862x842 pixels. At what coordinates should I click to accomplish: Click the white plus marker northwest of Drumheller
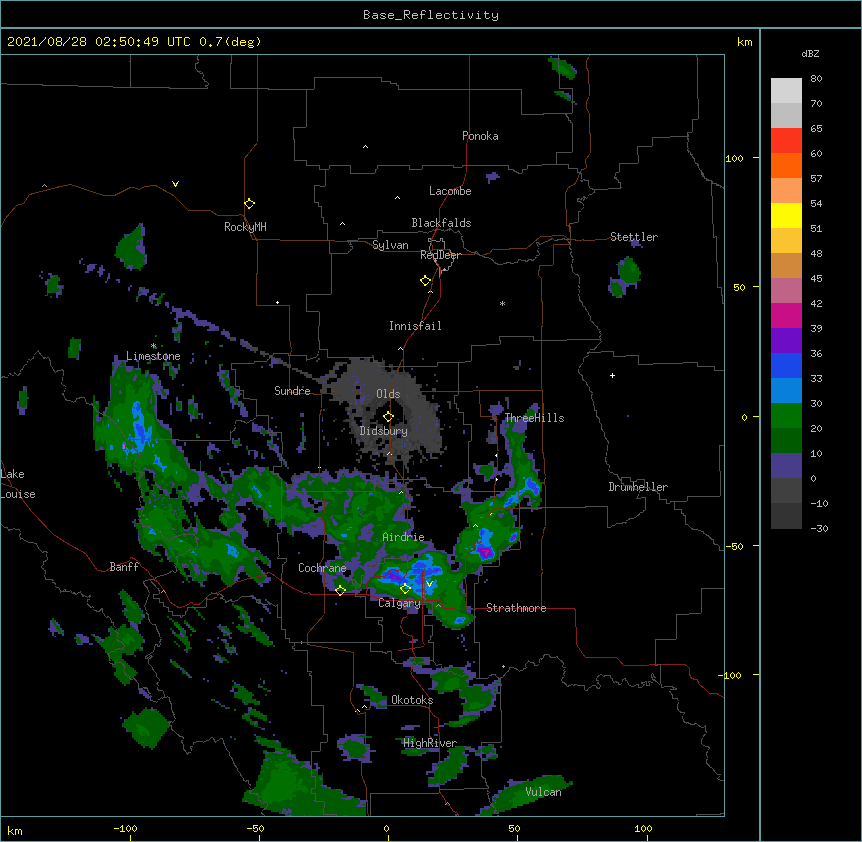pos(612,375)
